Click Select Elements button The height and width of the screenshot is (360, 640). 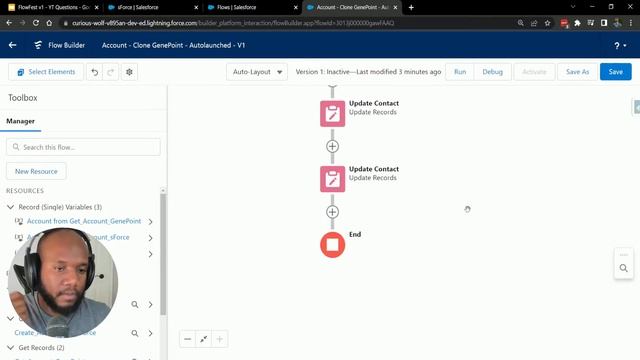pyautogui.click(x=46, y=72)
